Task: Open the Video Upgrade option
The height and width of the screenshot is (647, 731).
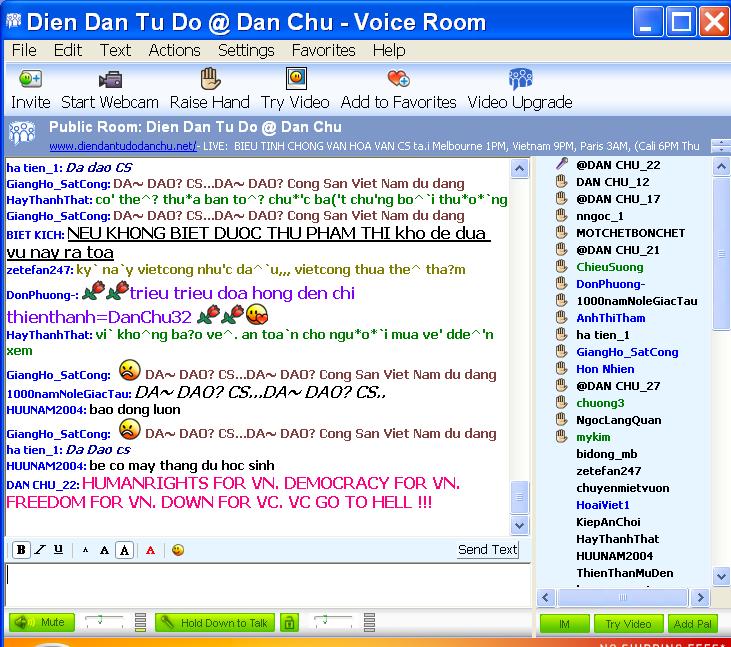Action: tap(520, 79)
